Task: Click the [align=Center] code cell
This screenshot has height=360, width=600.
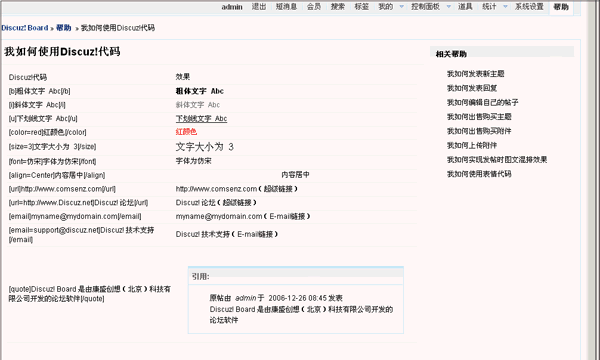Action: [x=57, y=175]
